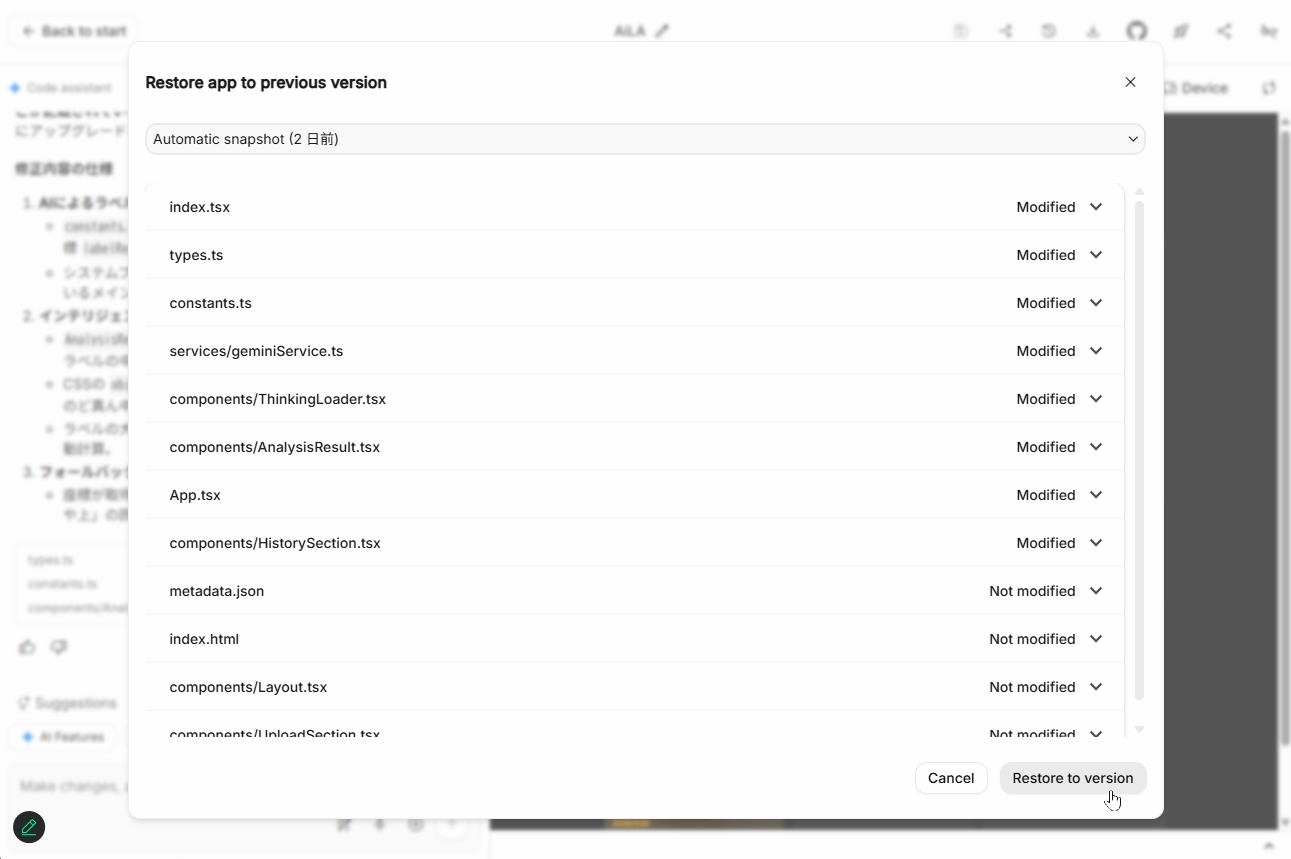
Task: Expand the services/geminiService.ts changes
Action: pos(1096,351)
